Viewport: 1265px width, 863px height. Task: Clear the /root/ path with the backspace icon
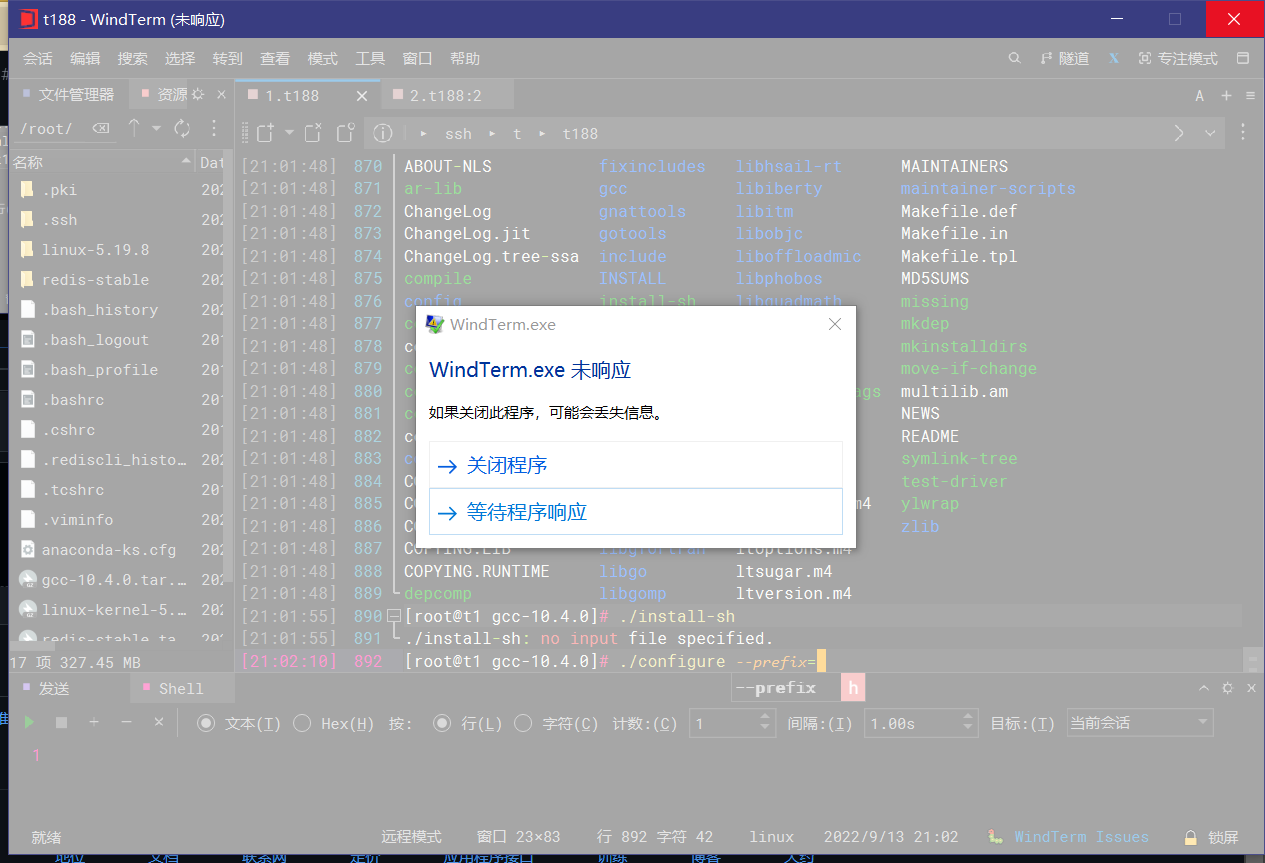tap(101, 128)
